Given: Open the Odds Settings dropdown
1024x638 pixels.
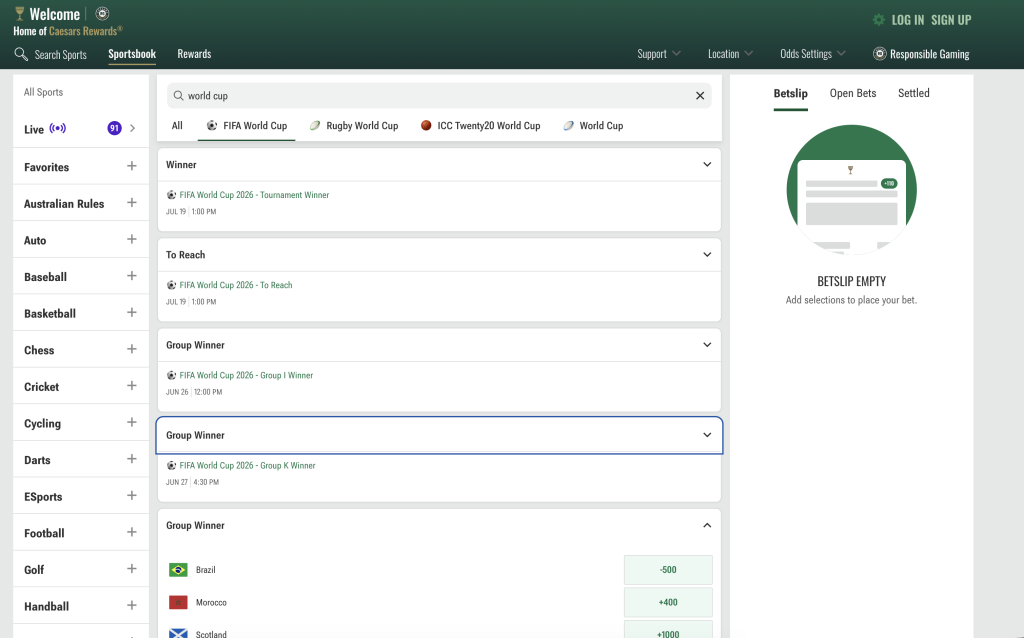Looking at the screenshot, I should pos(812,54).
